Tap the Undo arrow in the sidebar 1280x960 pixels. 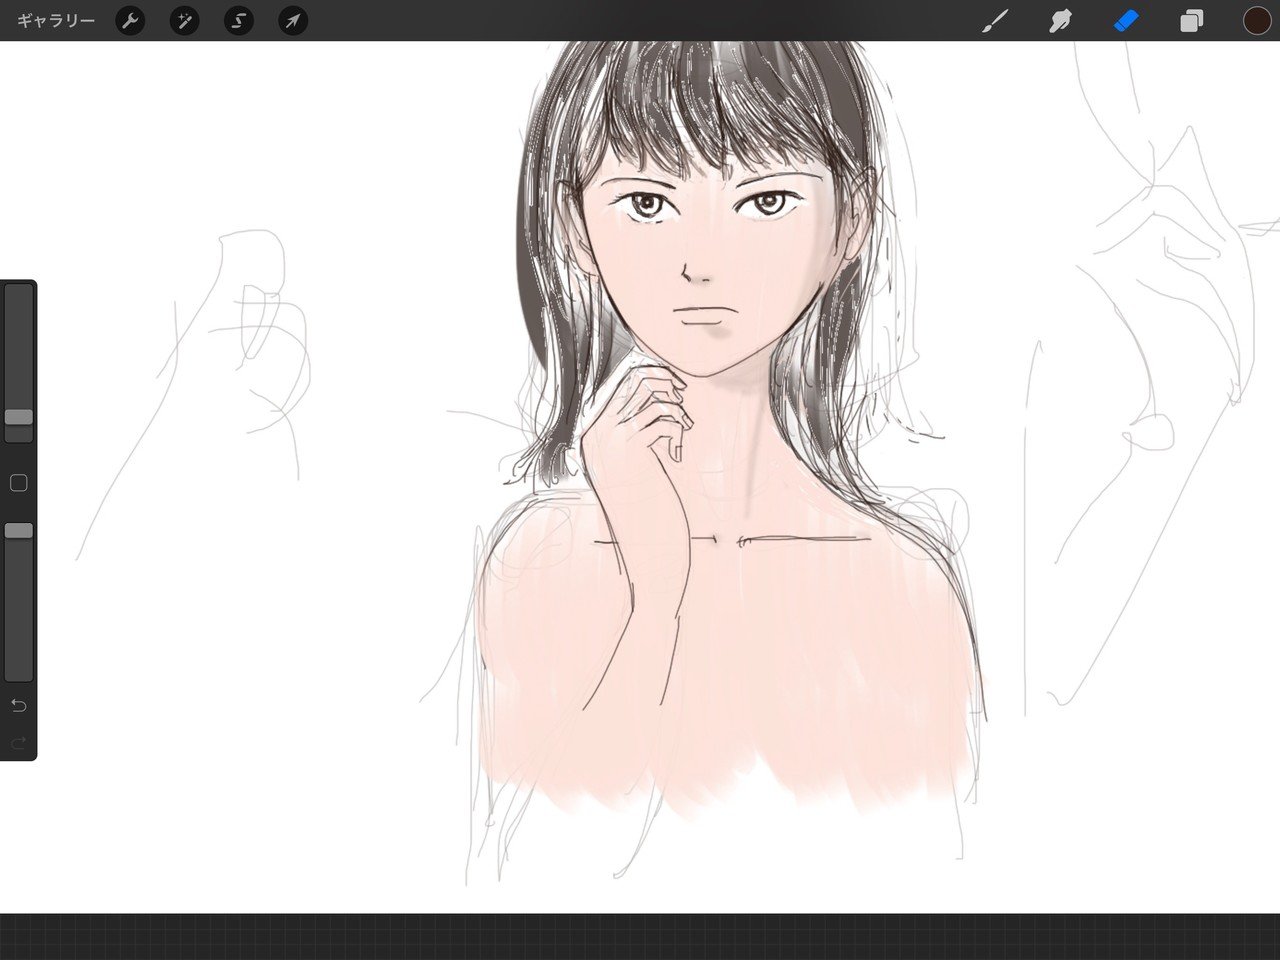coord(18,706)
